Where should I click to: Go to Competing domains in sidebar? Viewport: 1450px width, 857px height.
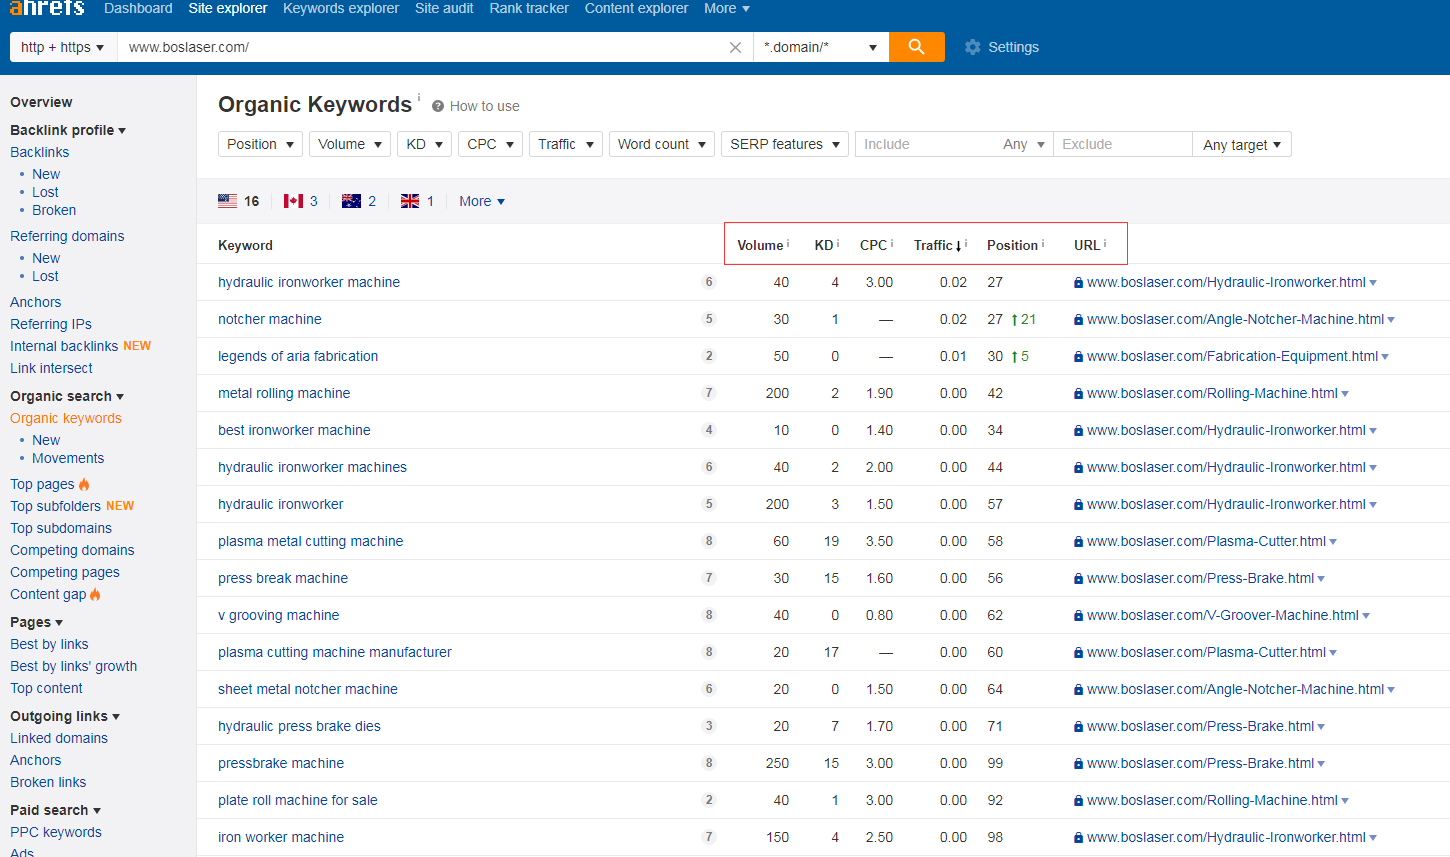coord(72,550)
